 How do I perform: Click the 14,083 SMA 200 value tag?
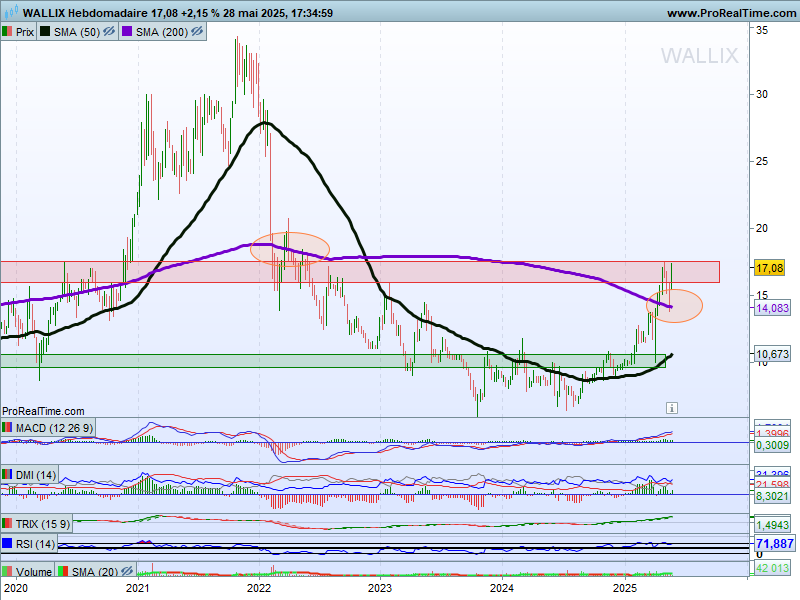click(x=772, y=308)
